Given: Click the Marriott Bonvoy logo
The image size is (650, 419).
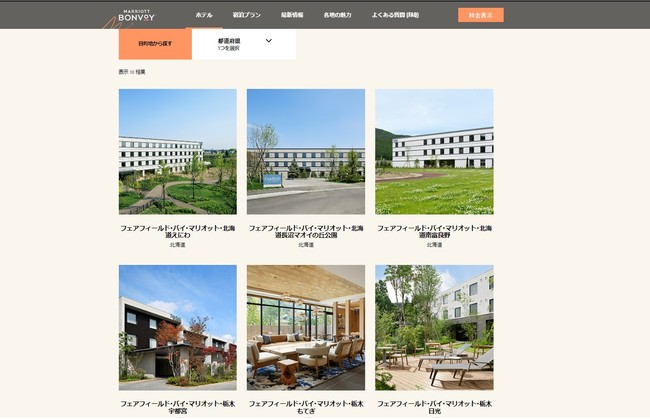Looking at the screenshot, I should (x=136, y=16).
